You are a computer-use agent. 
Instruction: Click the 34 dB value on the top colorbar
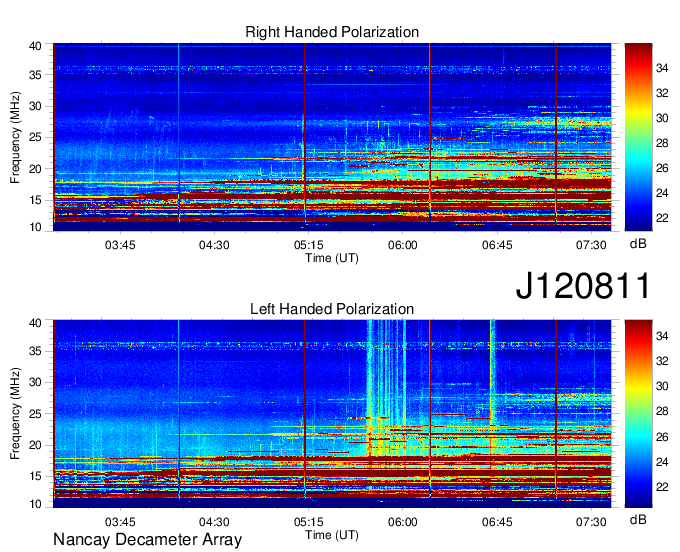tap(662, 68)
